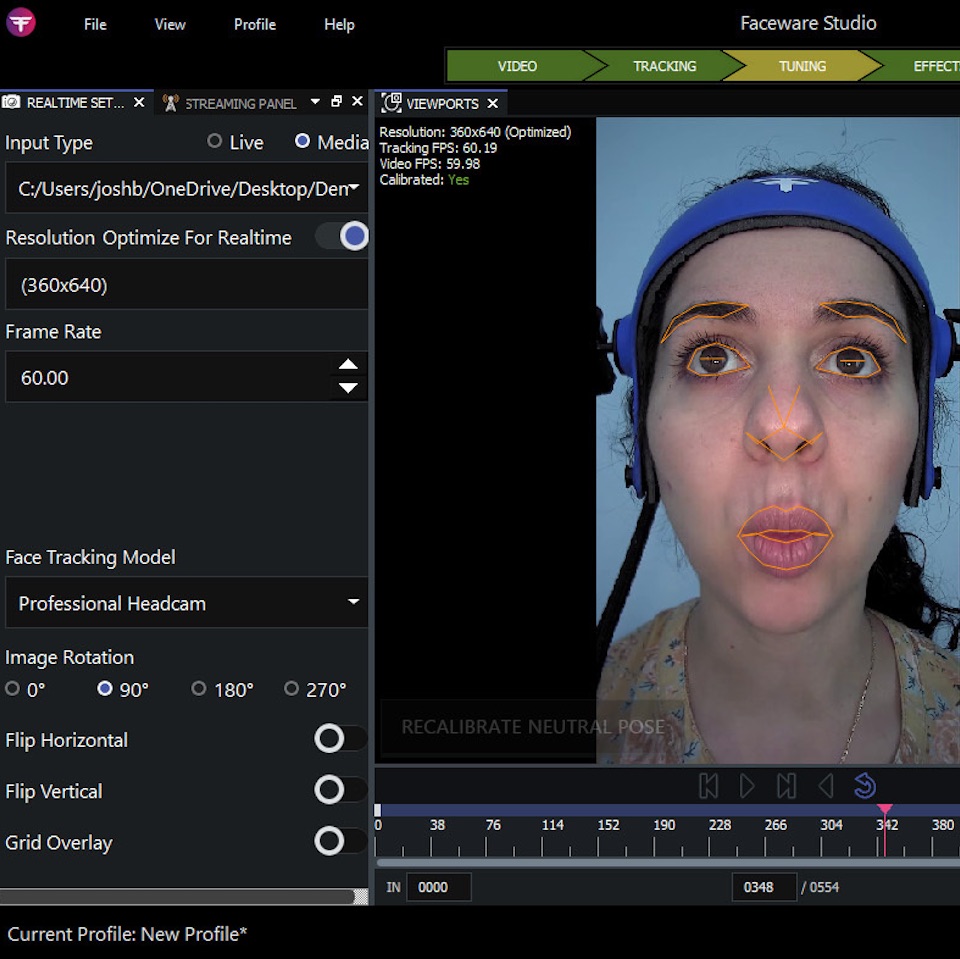Click the Faceware logo icon
Screen dimensions: 960x959
click(x=21, y=22)
